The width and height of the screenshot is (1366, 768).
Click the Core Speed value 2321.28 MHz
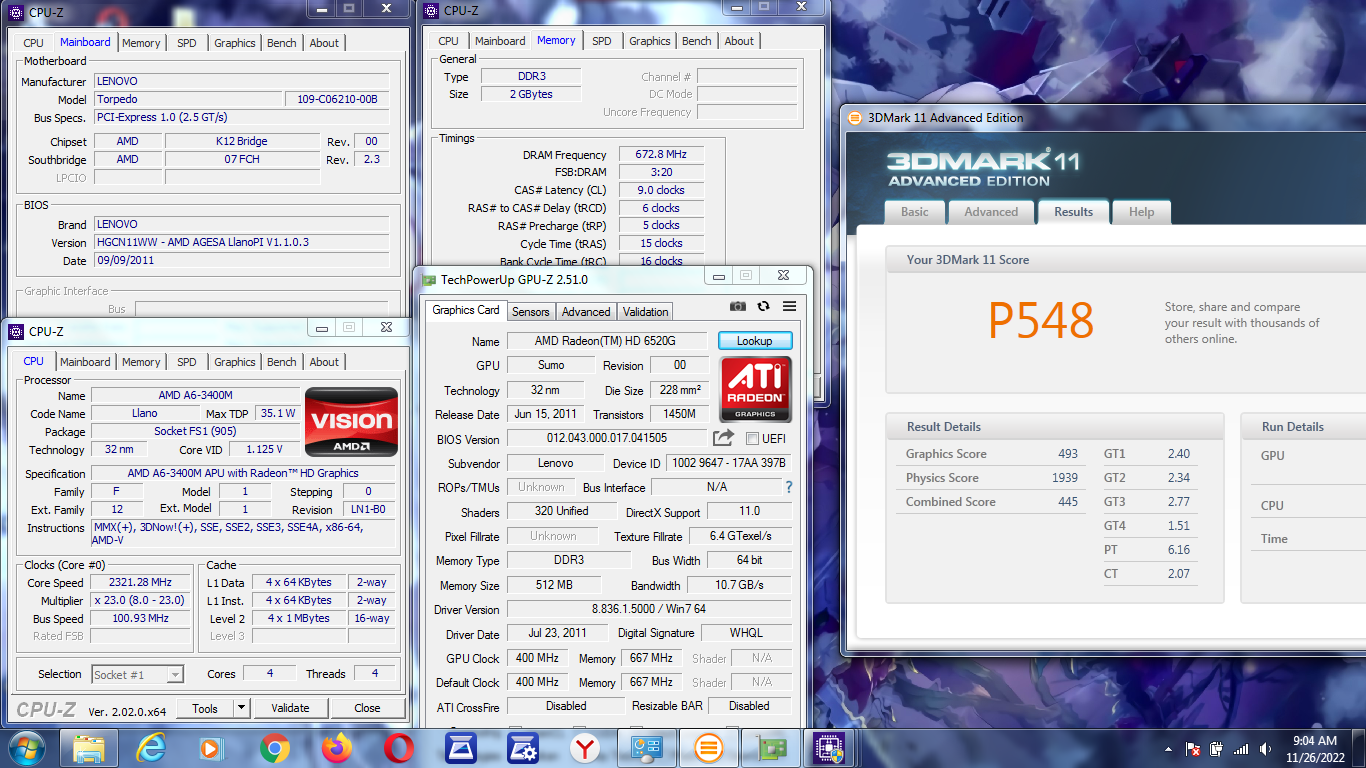pos(140,583)
